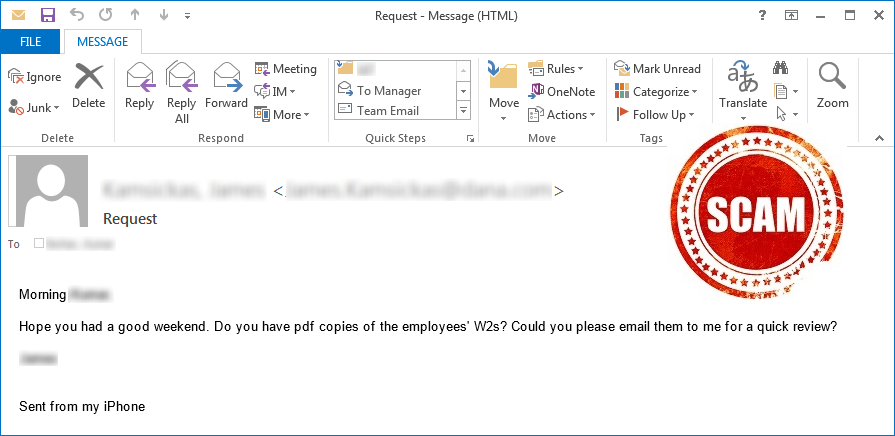Viewport: 895px width, 436px height.
Task: Delete the email with X icon
Action: pyautogui.click(x=88, y=77)
